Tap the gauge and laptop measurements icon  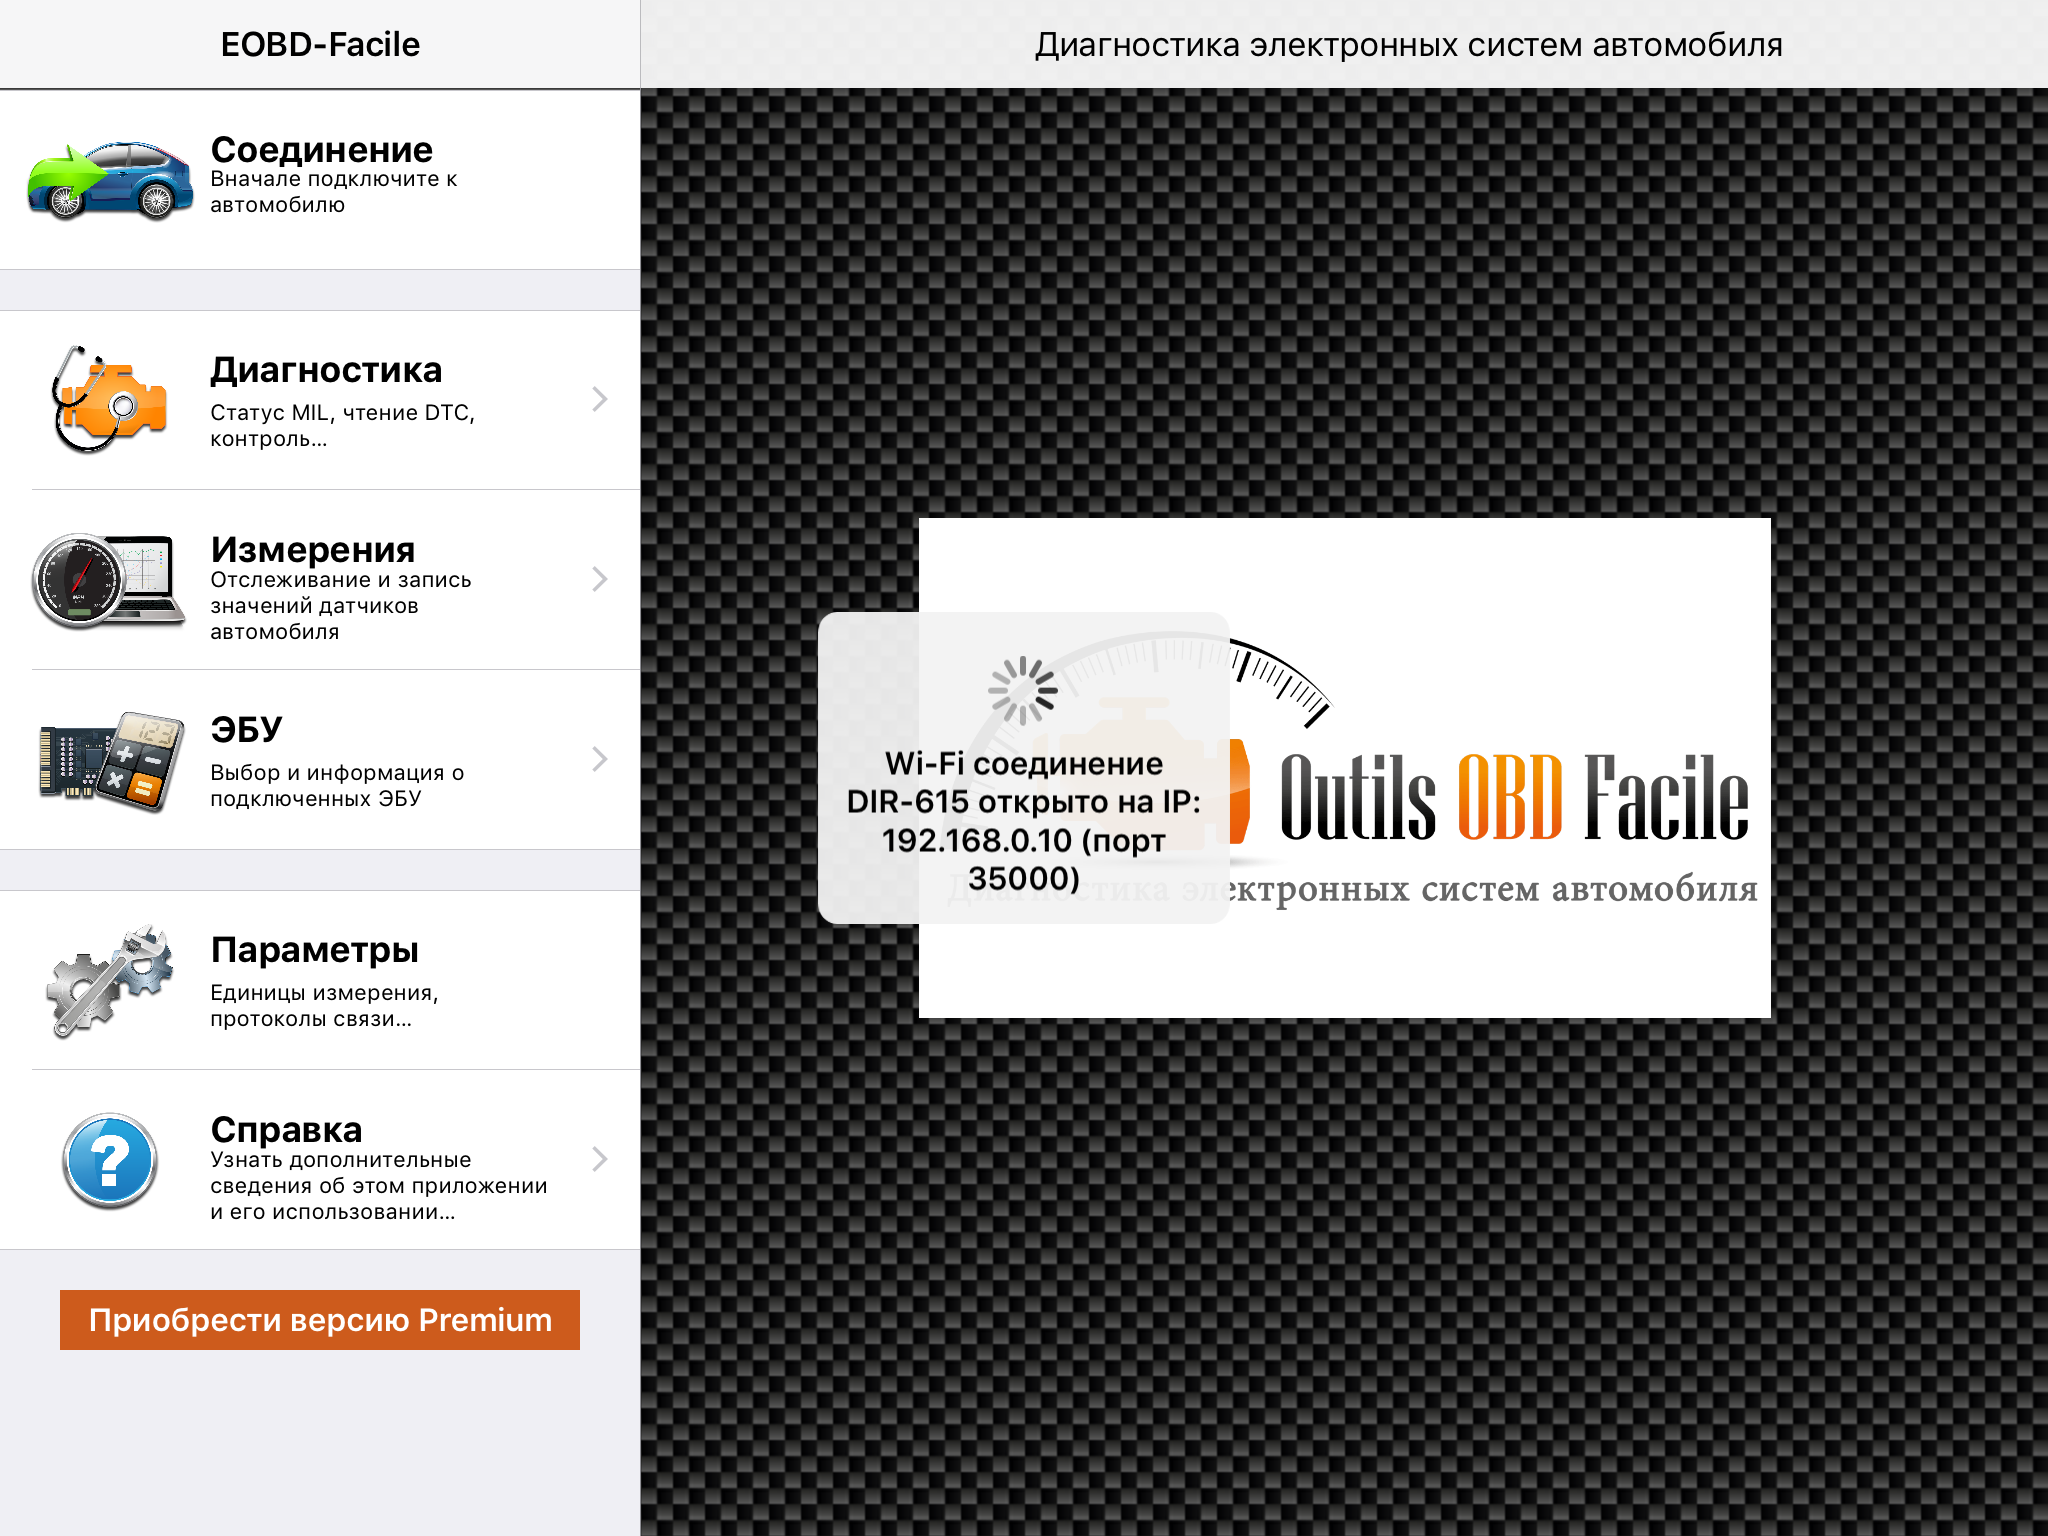coord(108,580)
